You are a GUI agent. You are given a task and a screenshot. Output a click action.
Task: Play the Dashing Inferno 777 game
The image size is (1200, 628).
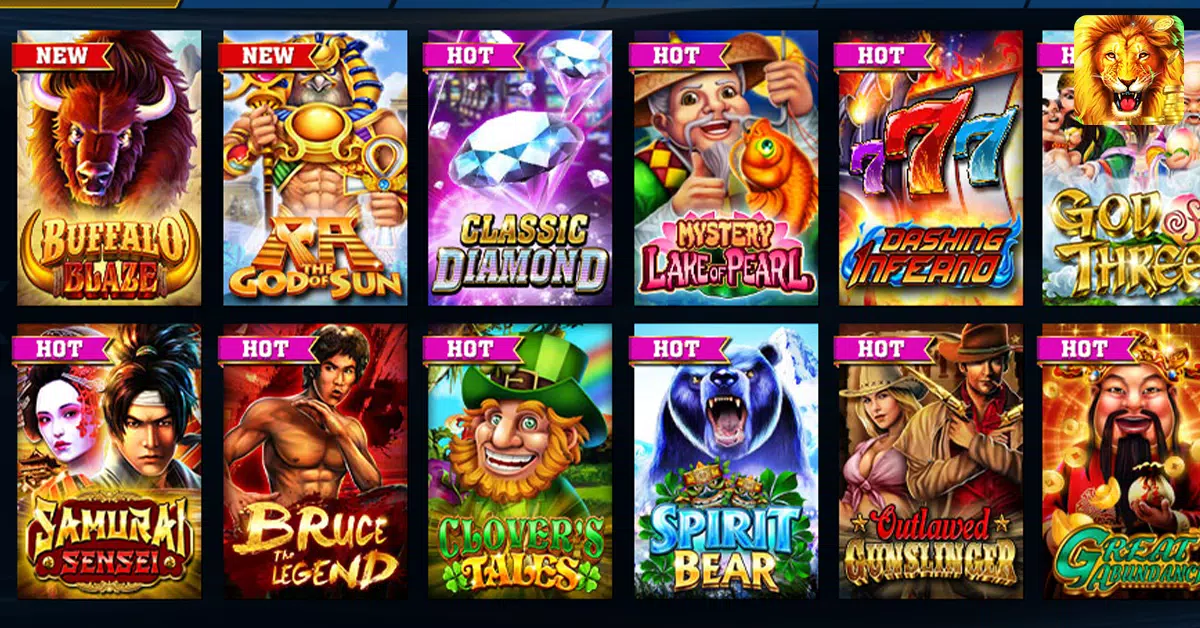tap(931, 168)
